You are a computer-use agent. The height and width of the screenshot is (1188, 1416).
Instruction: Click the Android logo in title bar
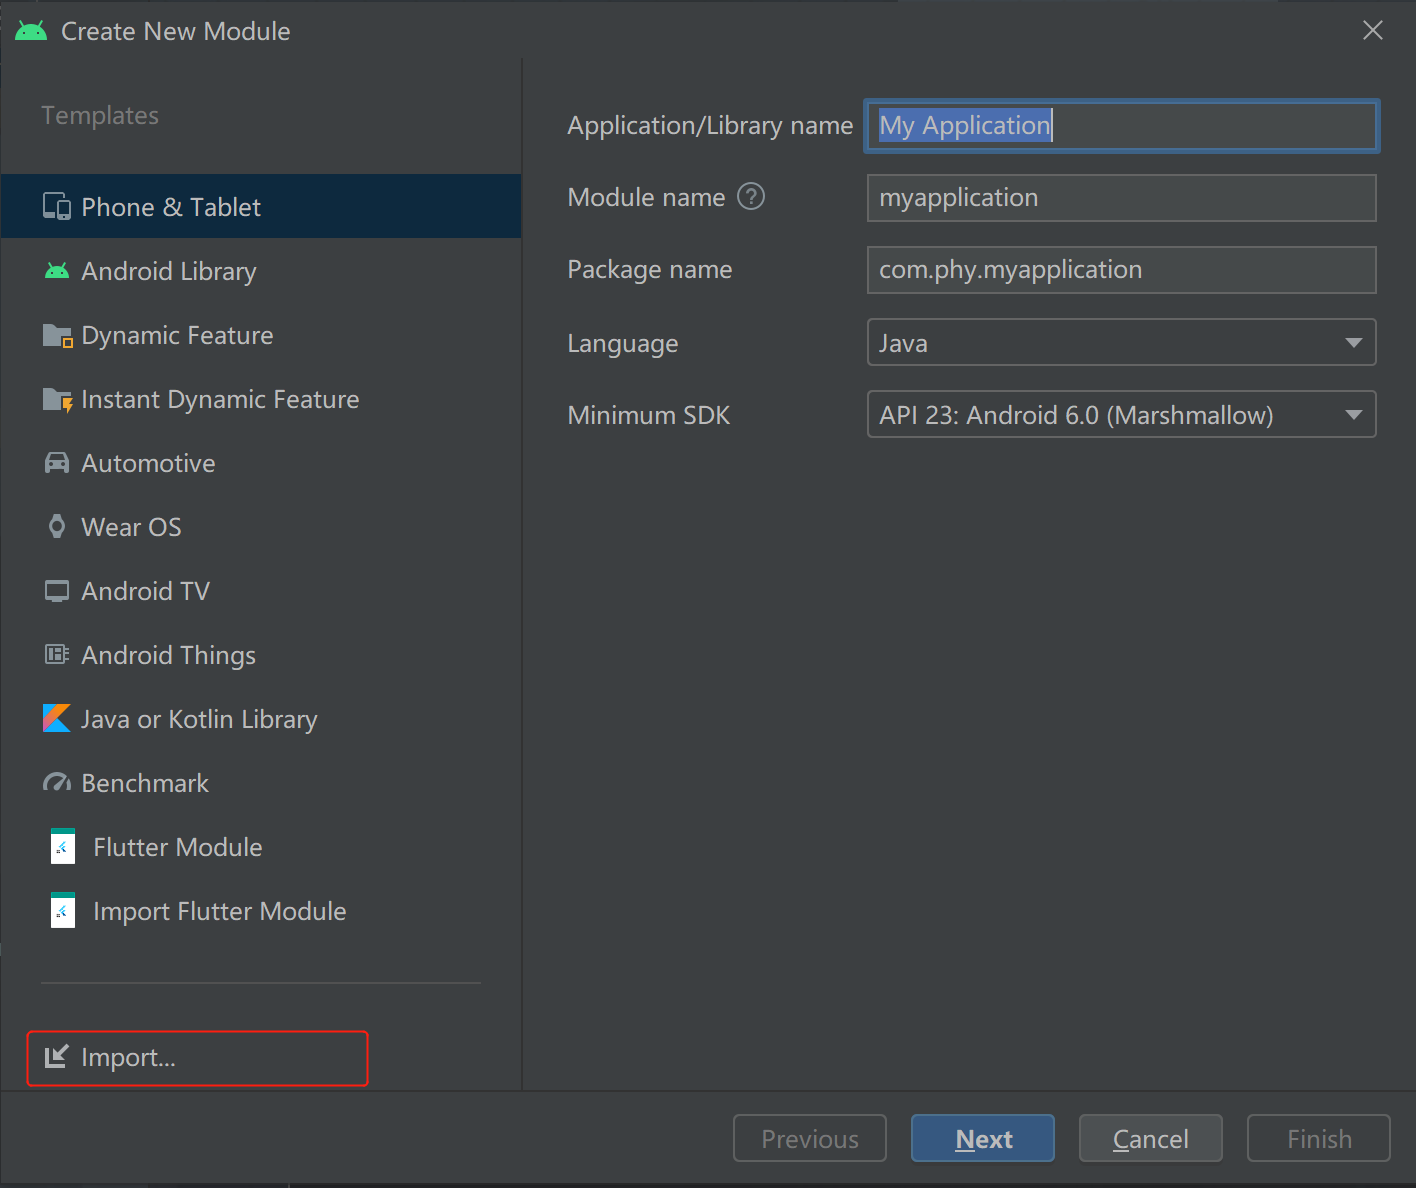click(31, 31)
